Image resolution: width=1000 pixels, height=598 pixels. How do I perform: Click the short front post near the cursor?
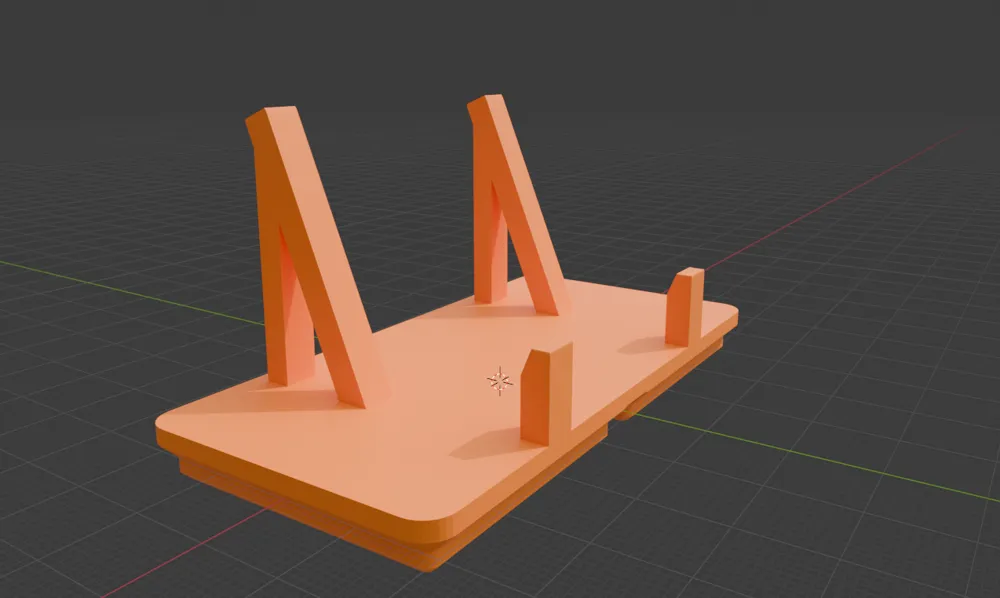click(547, 393)
